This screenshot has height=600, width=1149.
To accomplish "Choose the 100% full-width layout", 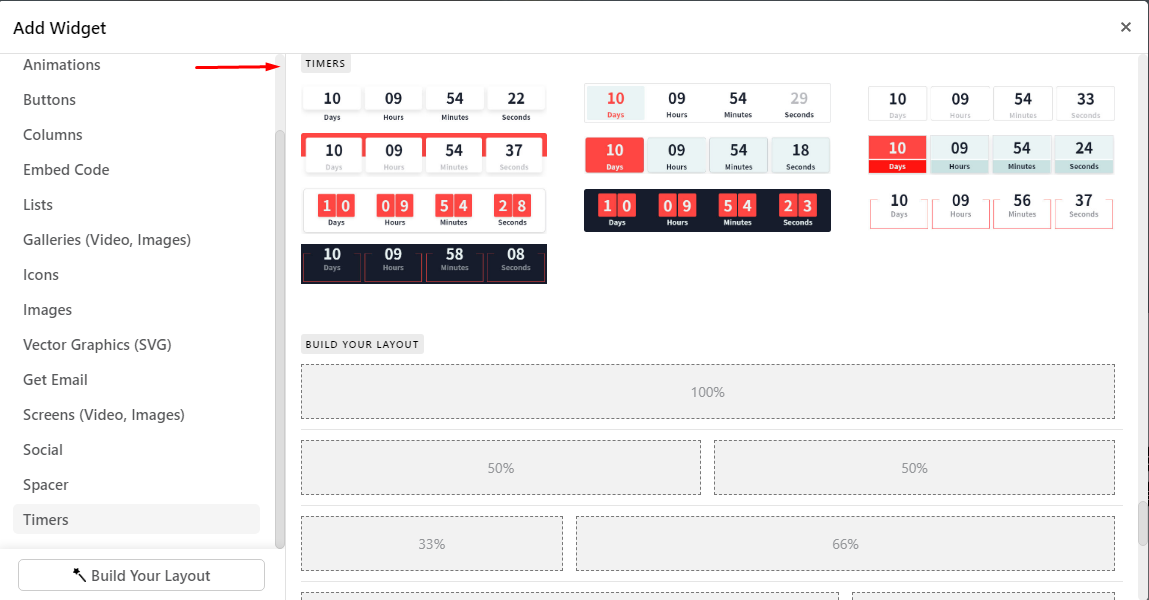I will [707, 392].
